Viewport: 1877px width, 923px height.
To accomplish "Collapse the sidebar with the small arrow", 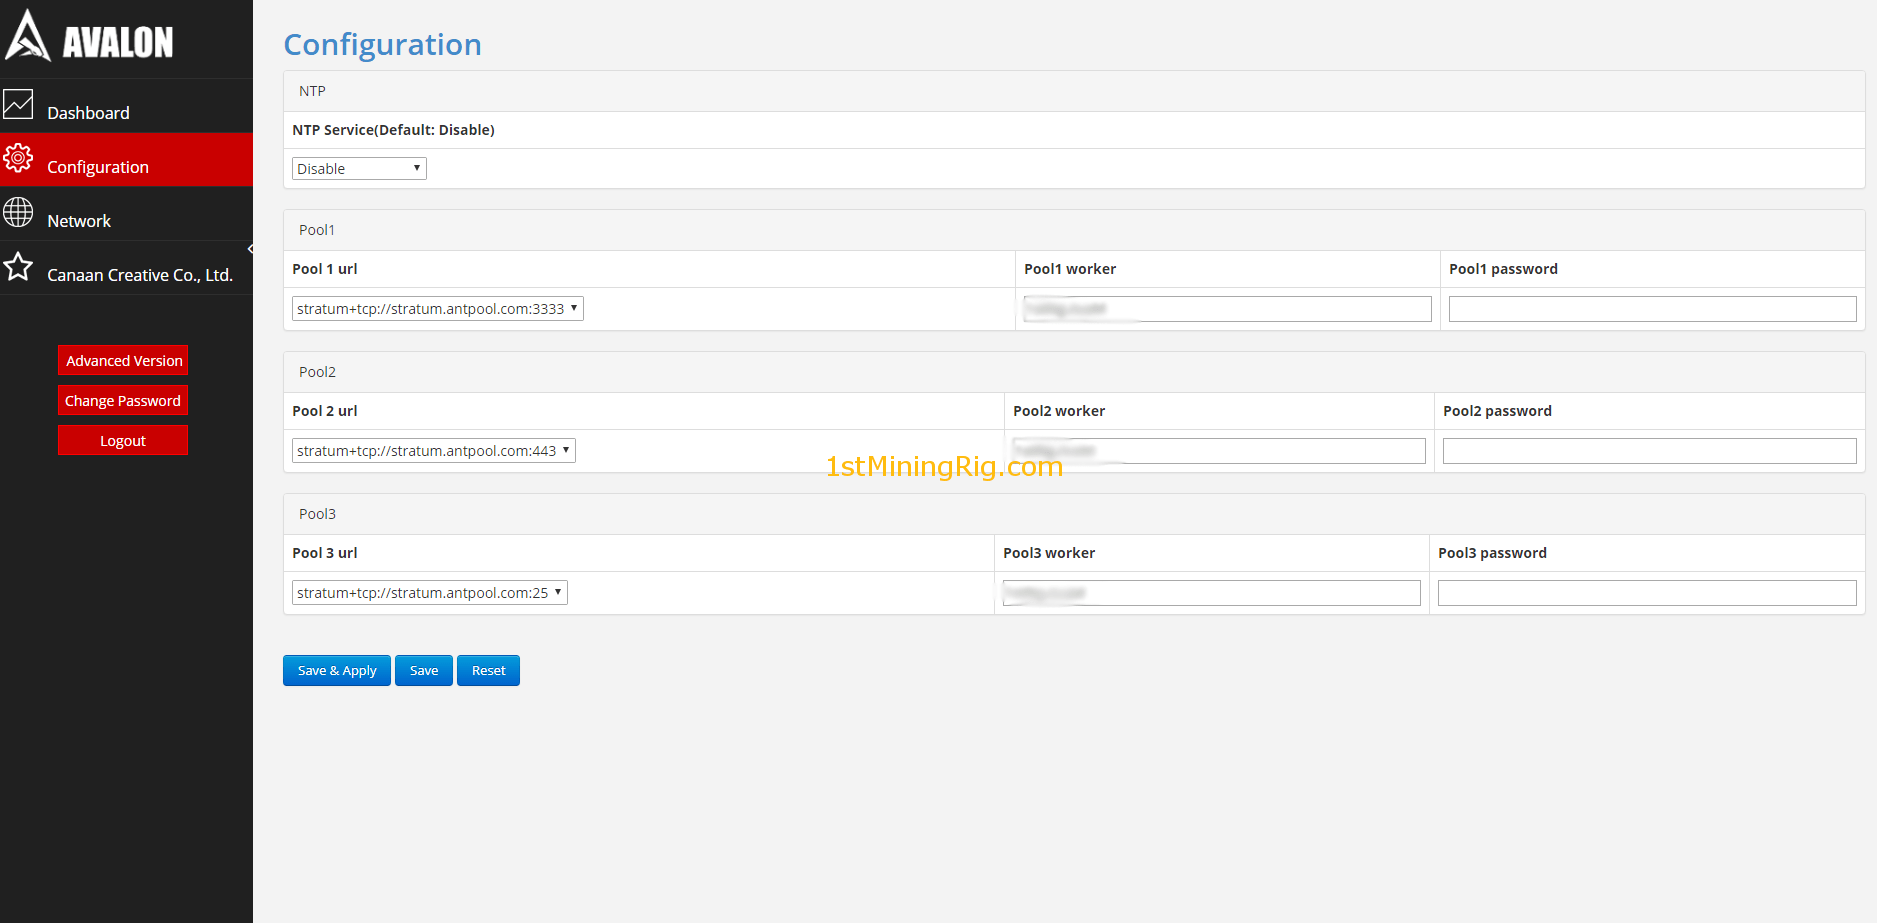I will tap(250, 249).
